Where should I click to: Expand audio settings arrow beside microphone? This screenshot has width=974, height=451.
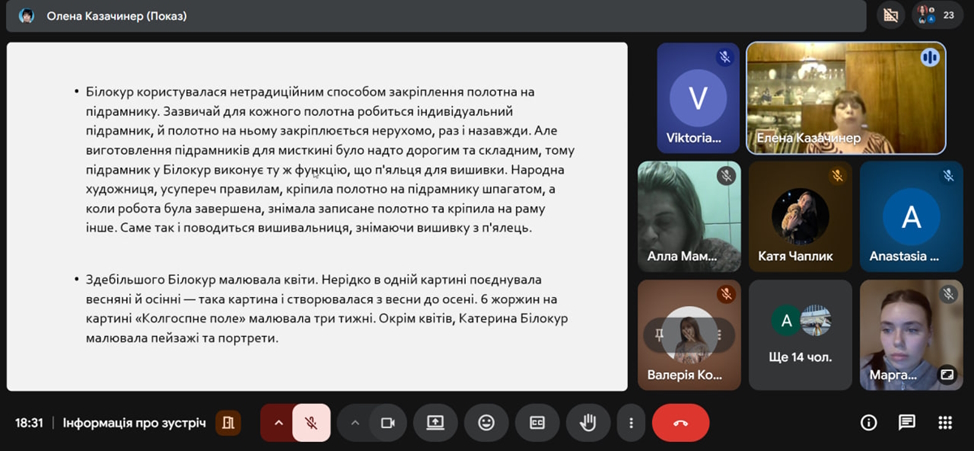point(278,423)
